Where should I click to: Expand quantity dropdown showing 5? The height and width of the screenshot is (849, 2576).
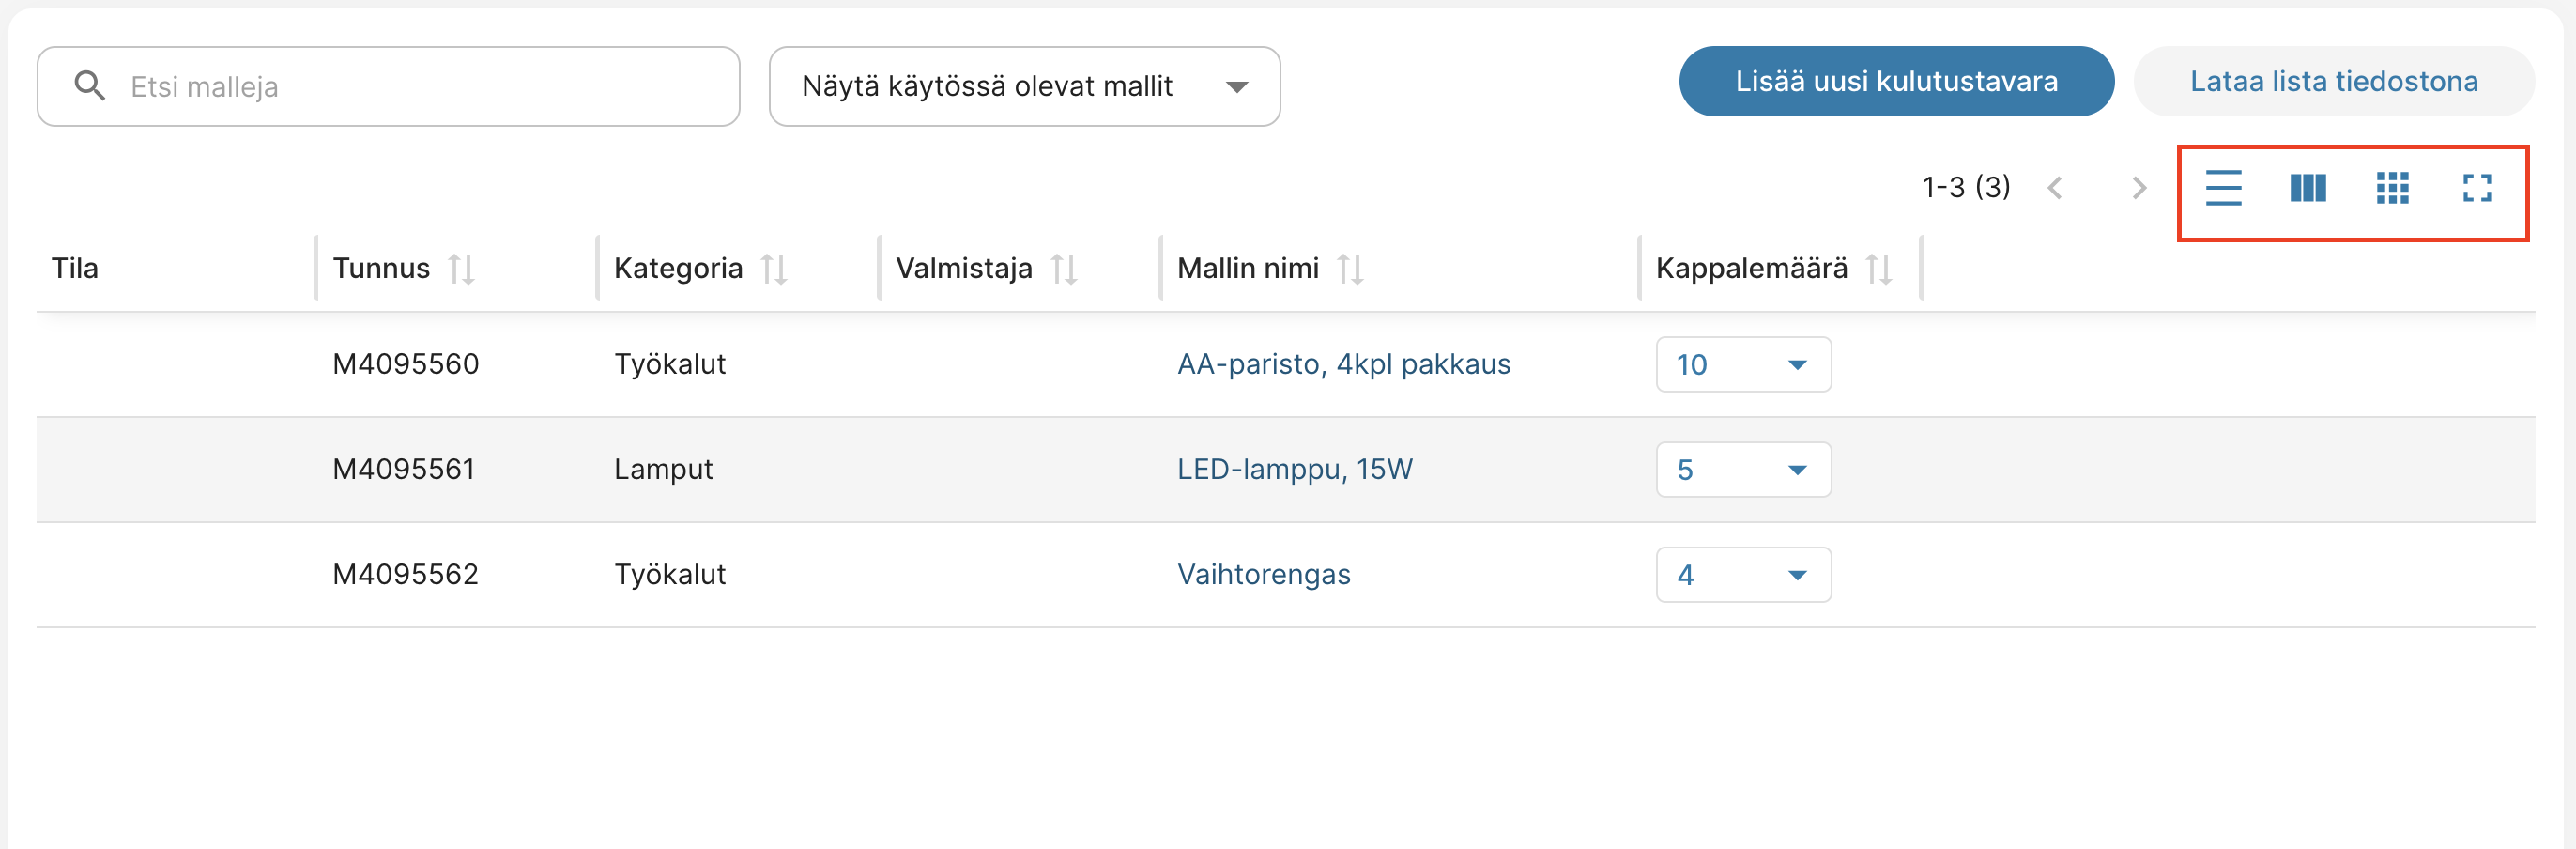pyautogui.click(x=1743, y=470)
